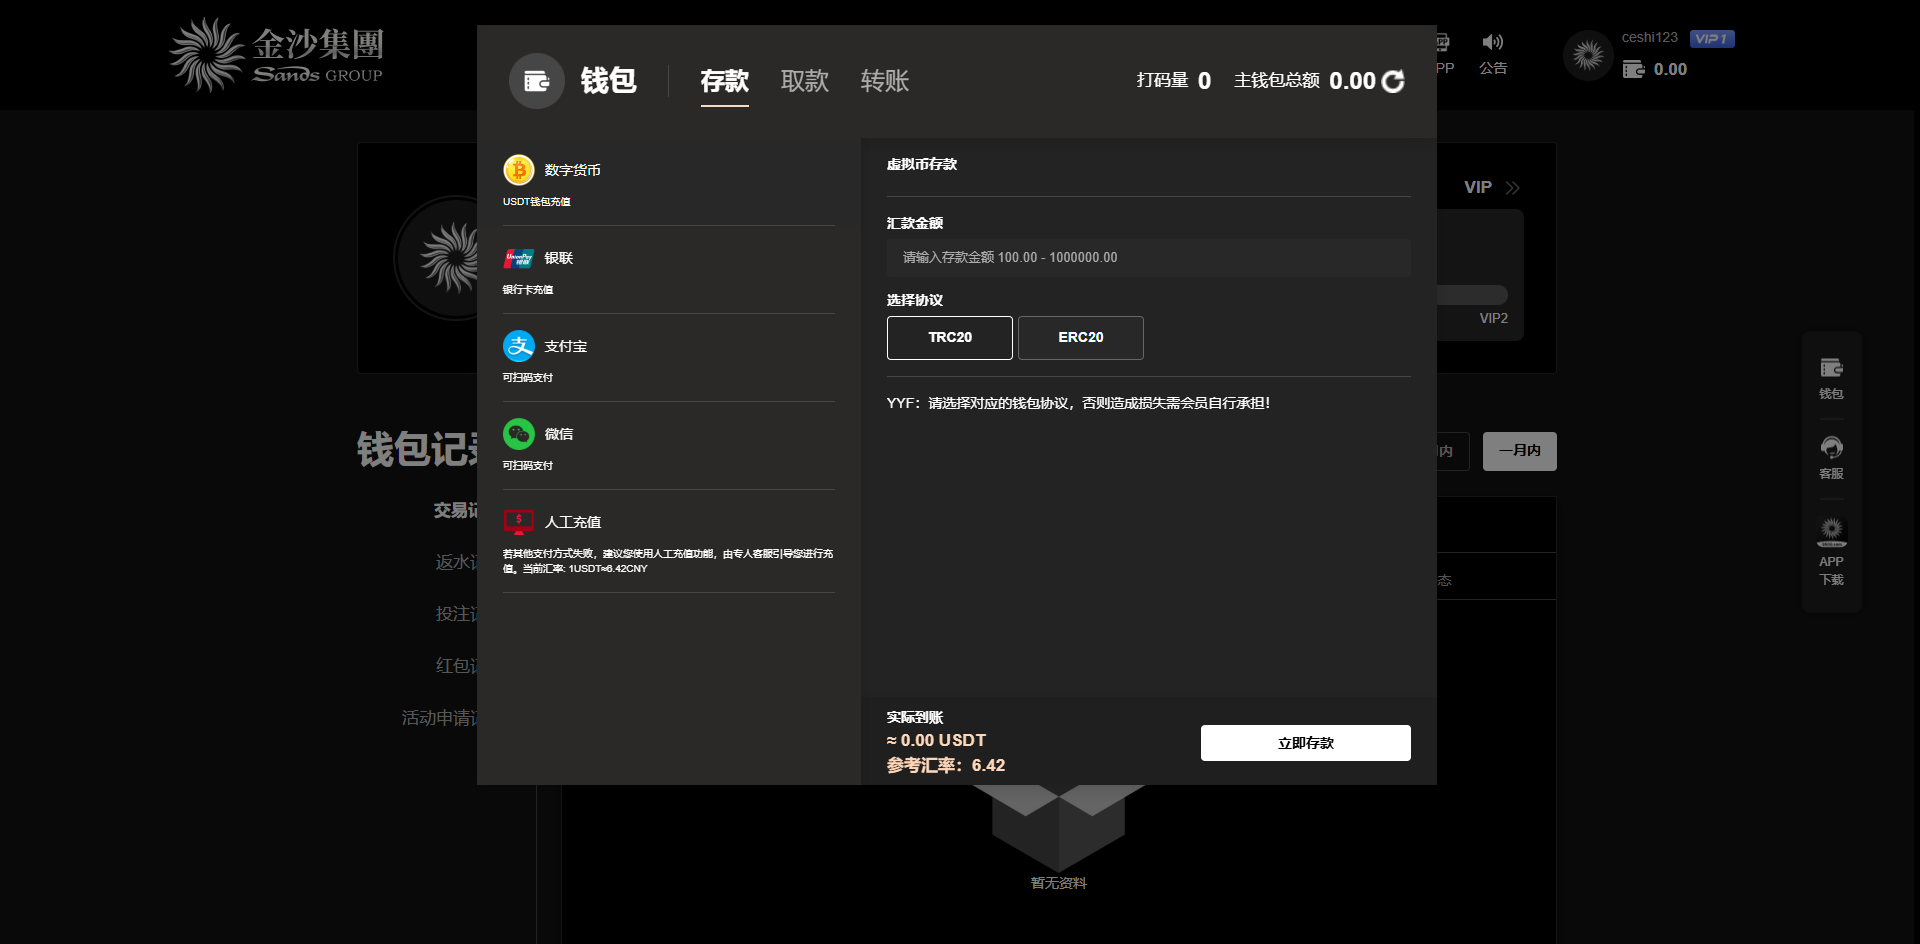Click the APP download sidebar icon
The width and height of the screenshot is (1920, 944).
click(x=1831, y=532)
